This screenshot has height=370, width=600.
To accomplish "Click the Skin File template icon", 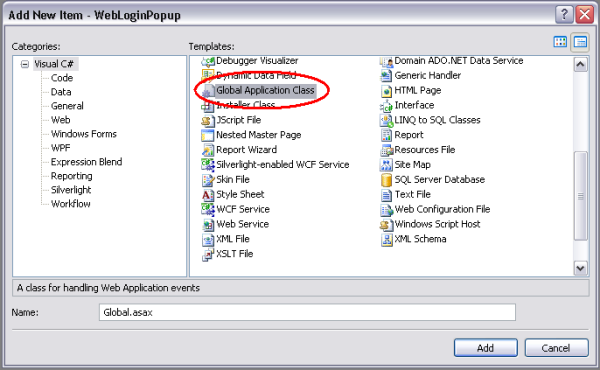I will [208, 180].
